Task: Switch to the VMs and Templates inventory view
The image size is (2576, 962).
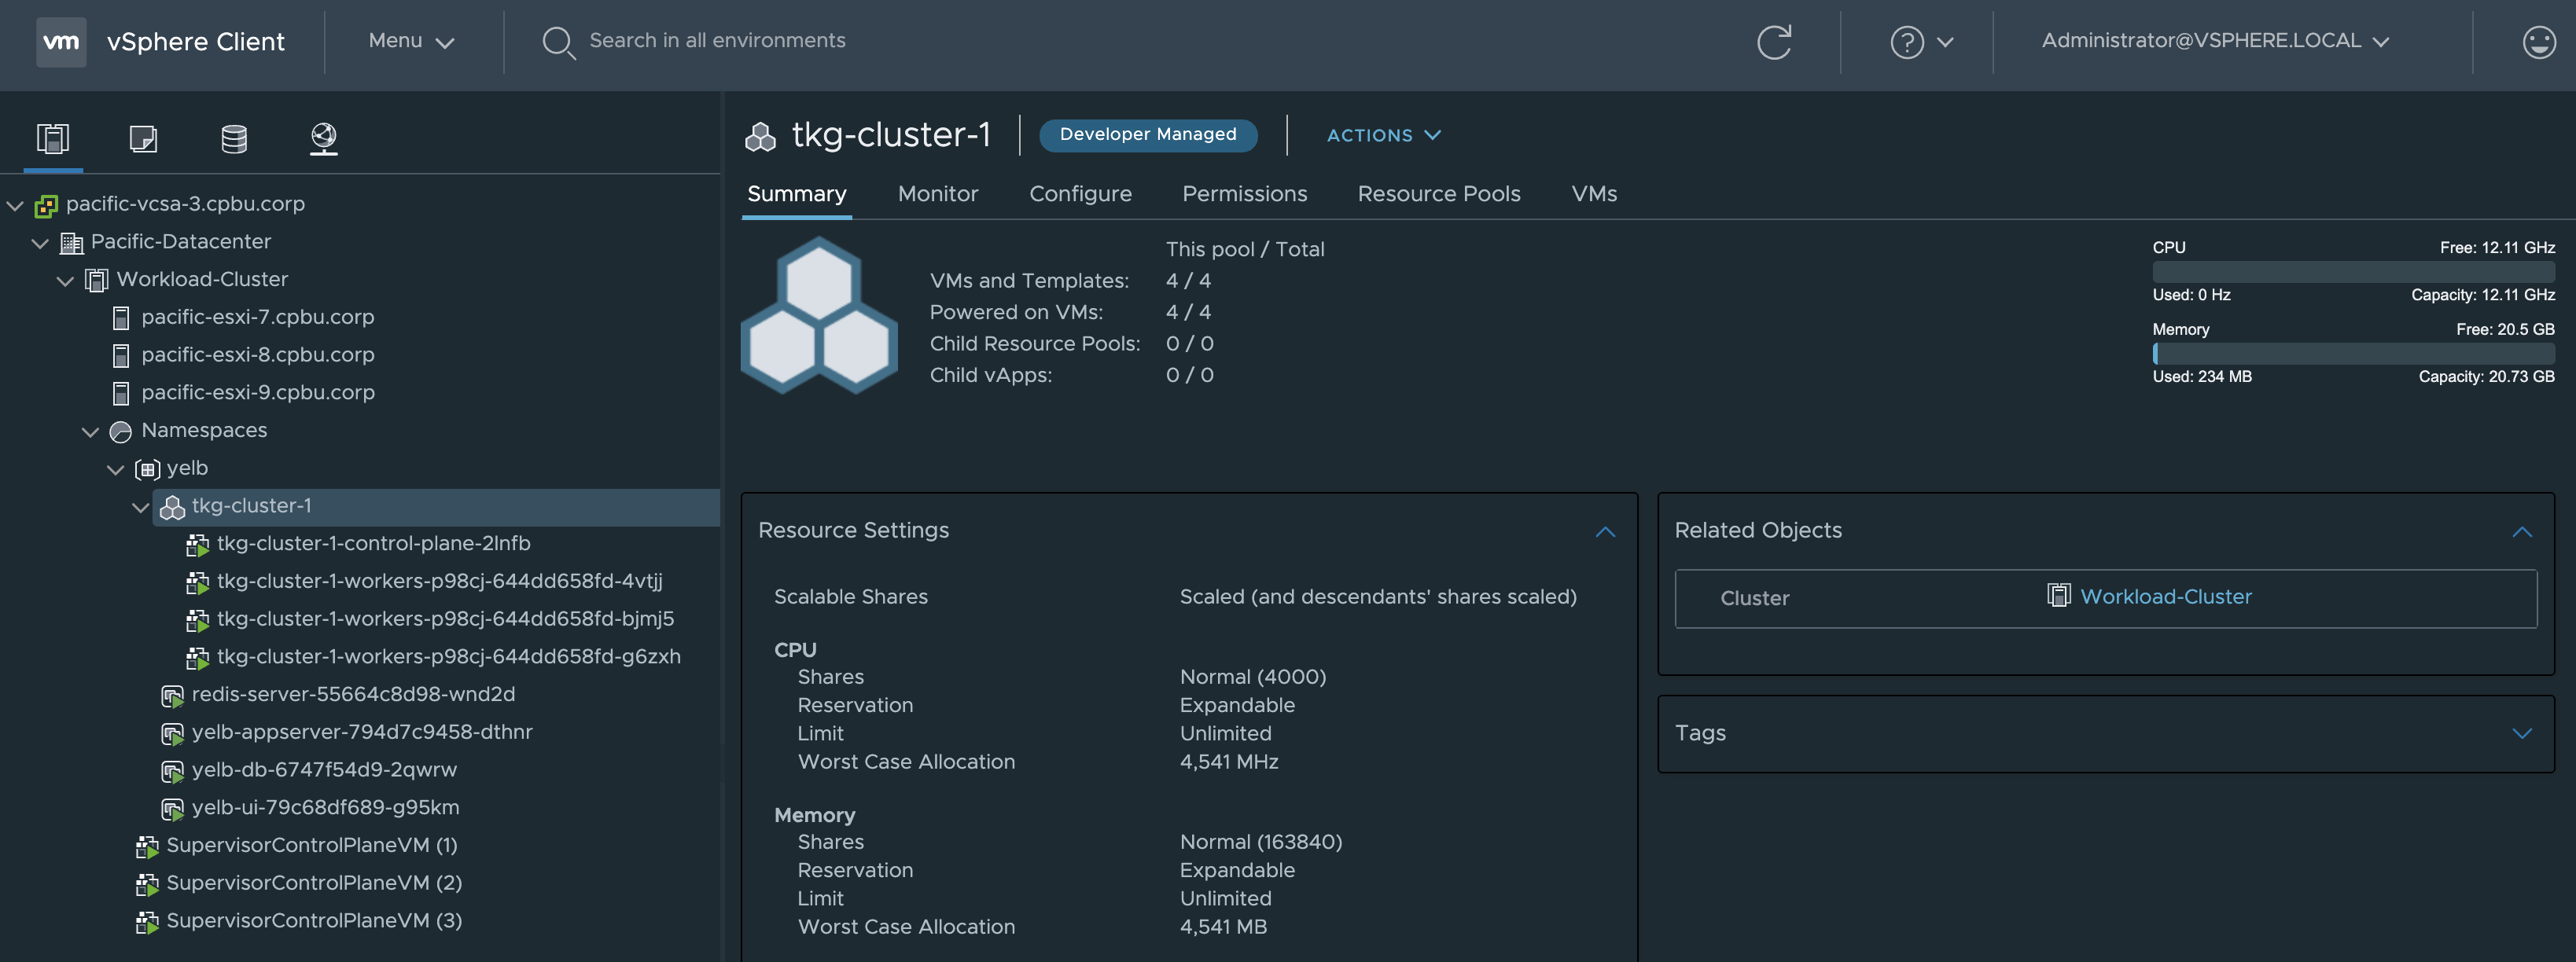Action: (143, 138)
